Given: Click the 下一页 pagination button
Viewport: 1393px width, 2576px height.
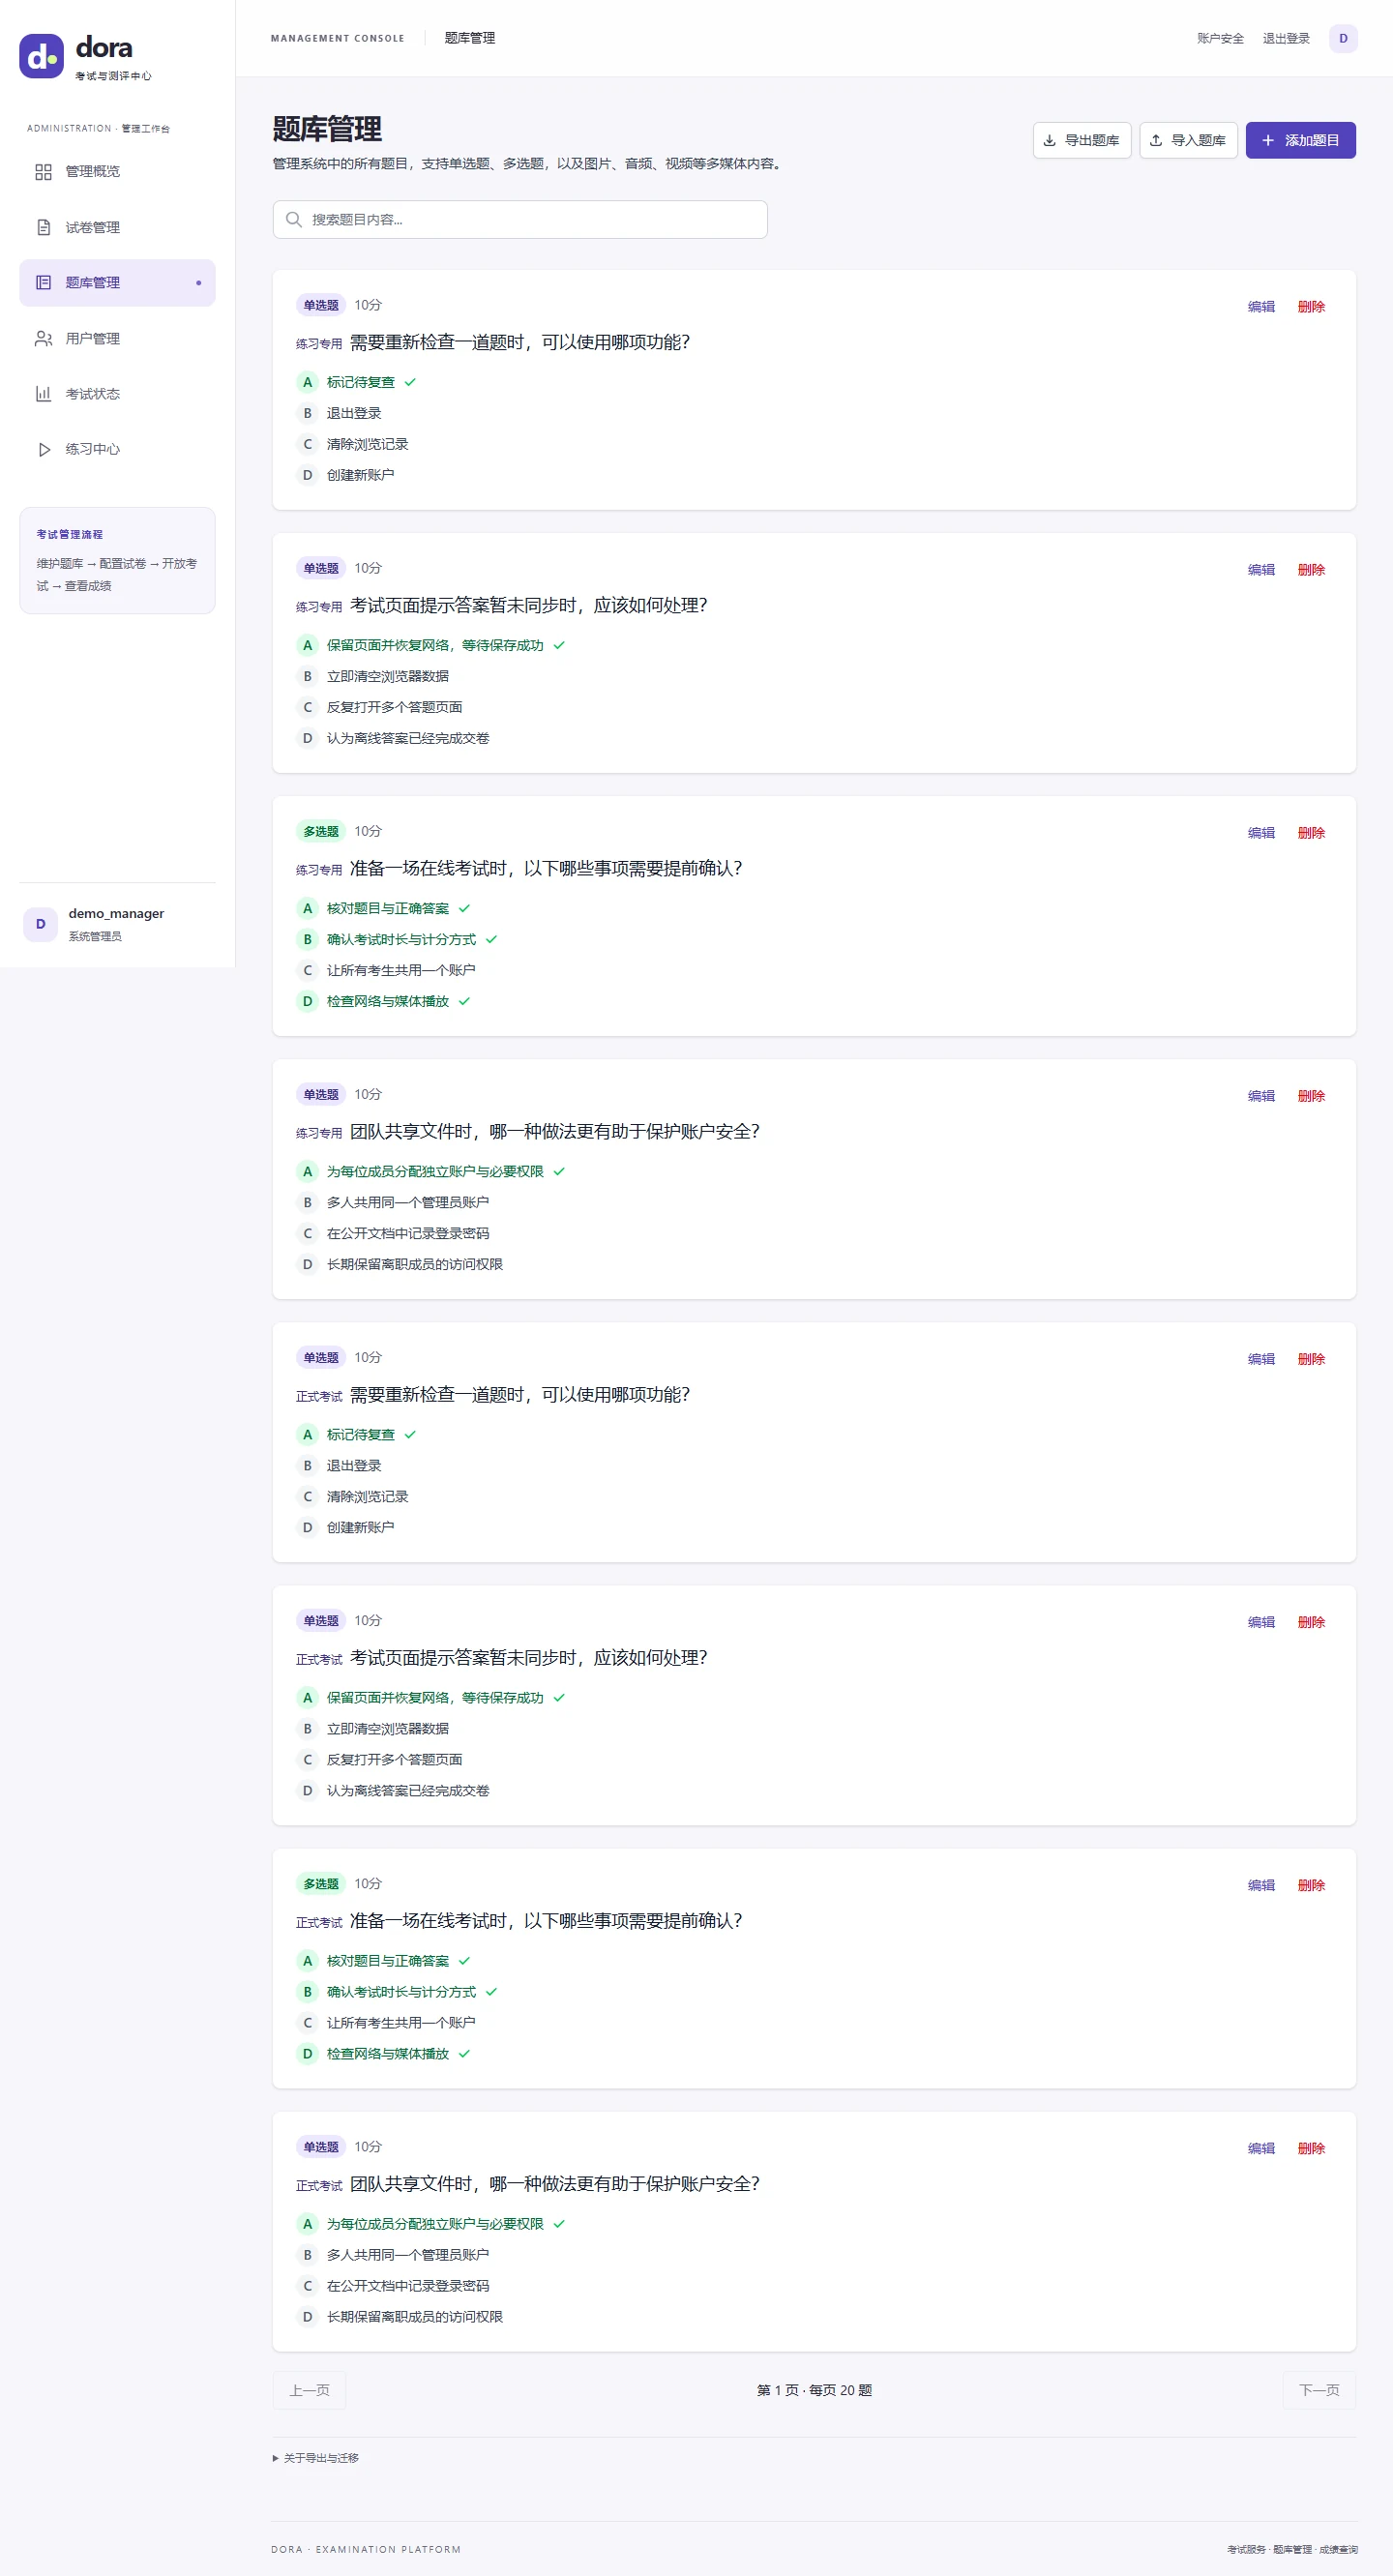Looking at the screenshot, I should click(1319, 2389).
